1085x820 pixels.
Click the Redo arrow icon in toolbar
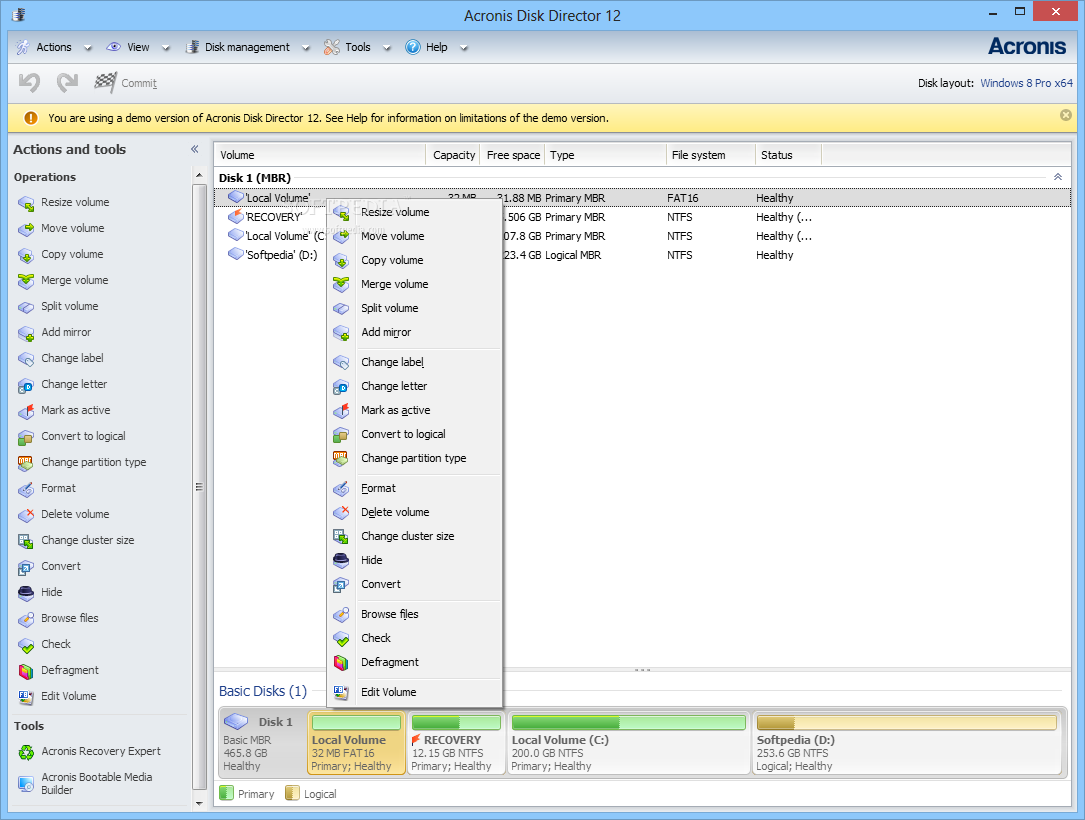click(67, 83)
